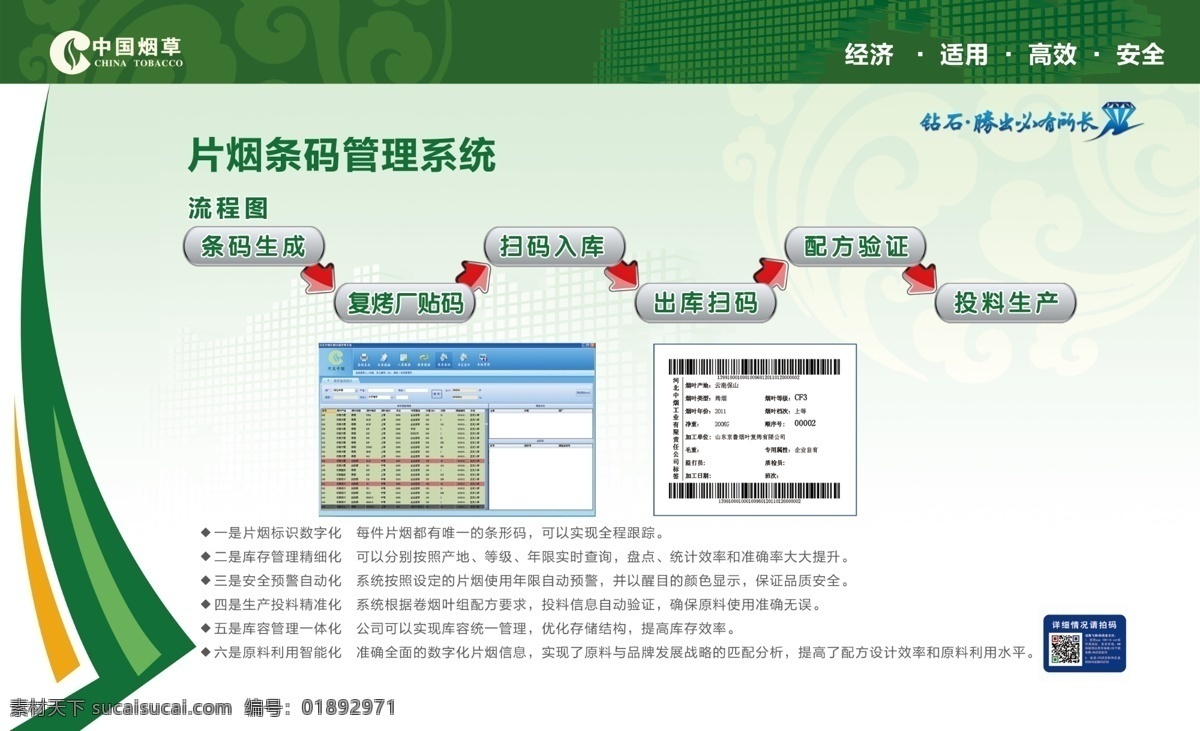Select the 投料生产 flow step

[1005, 302]
